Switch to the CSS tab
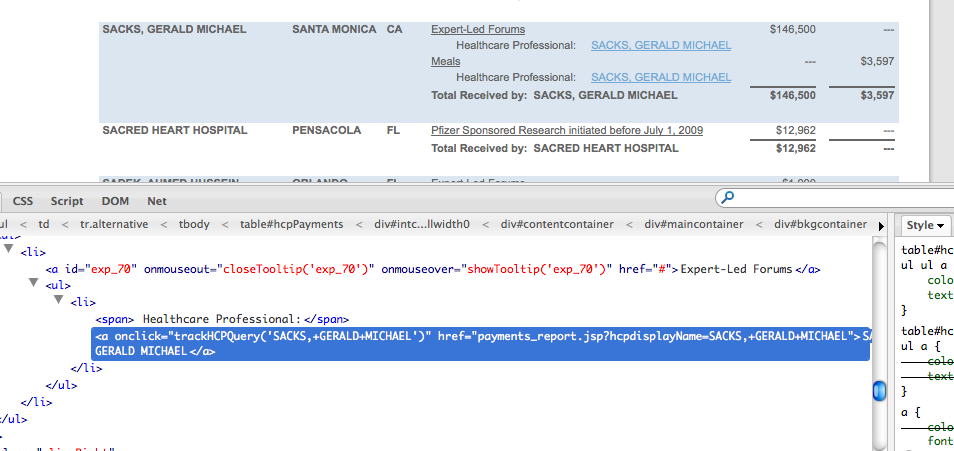The width and height of the screenshot is (954, 451). (23, 201)
